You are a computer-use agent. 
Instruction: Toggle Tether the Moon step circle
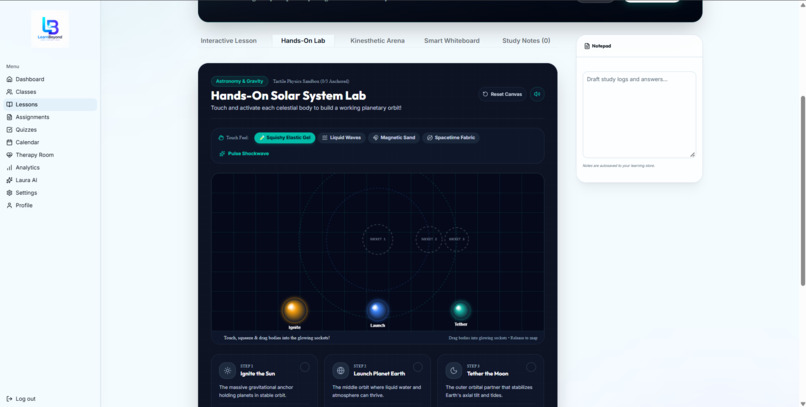(531, 367)
